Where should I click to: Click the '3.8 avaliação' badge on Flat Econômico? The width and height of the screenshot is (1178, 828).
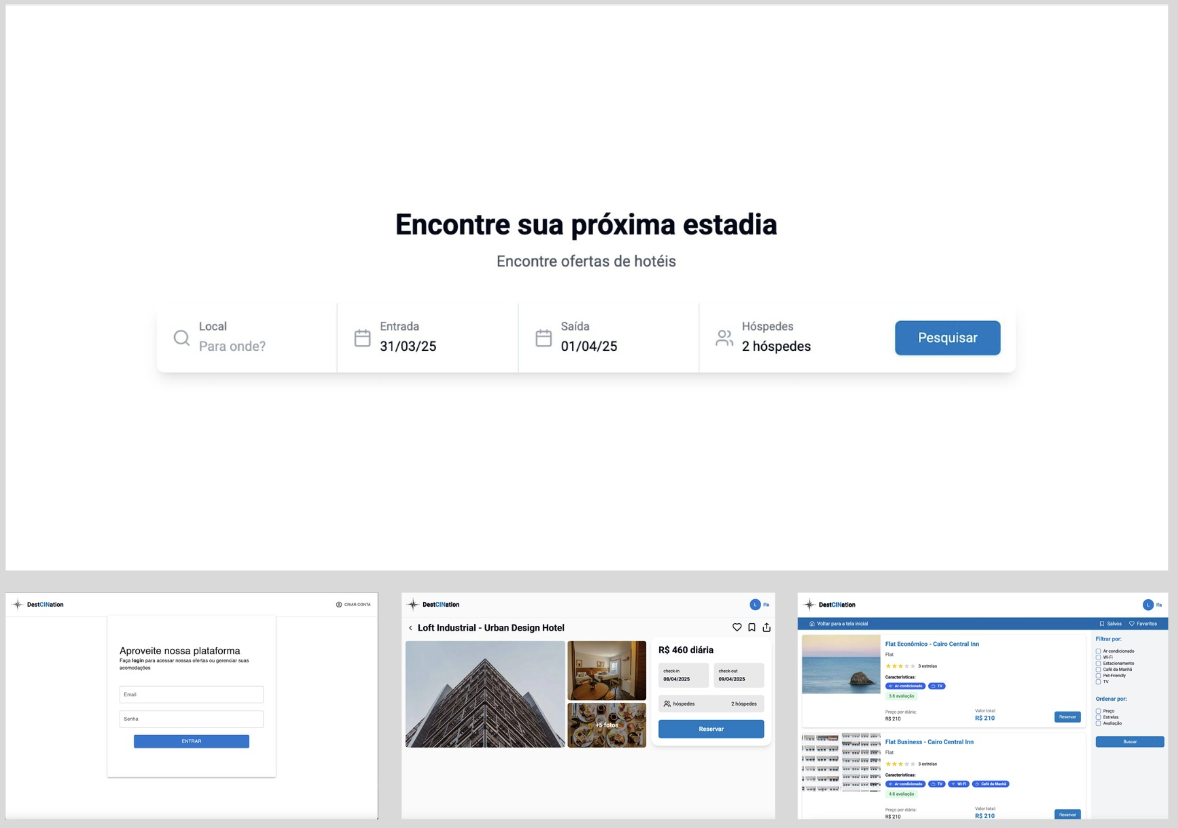902,697
